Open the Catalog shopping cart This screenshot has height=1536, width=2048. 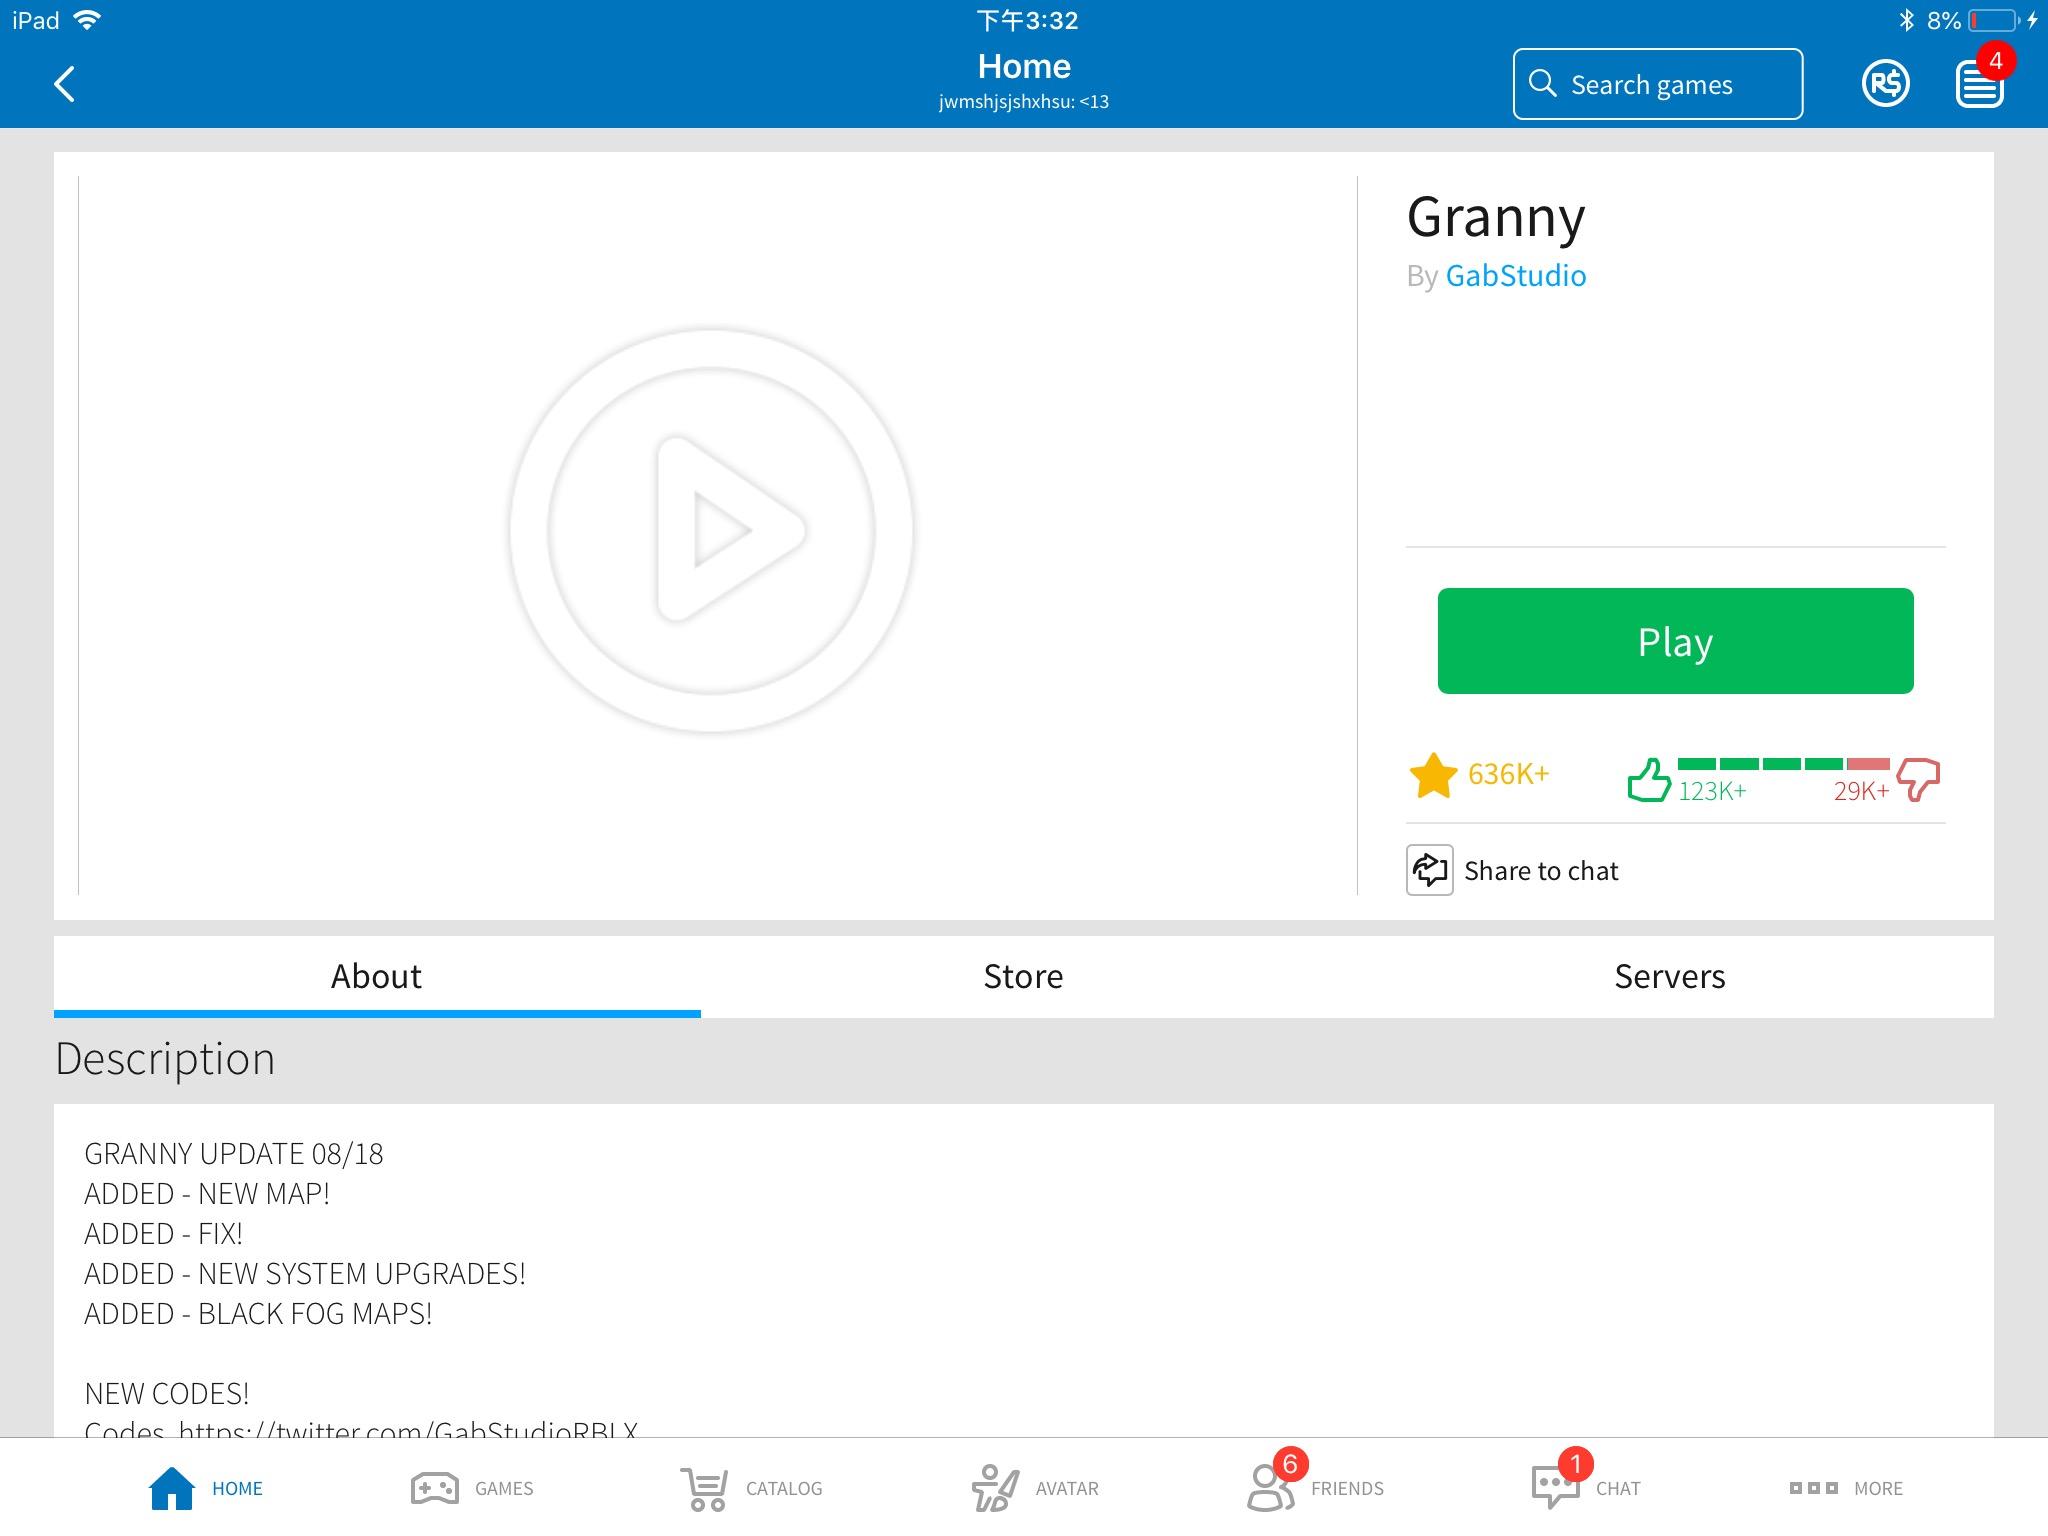(x=705, y=1488)
